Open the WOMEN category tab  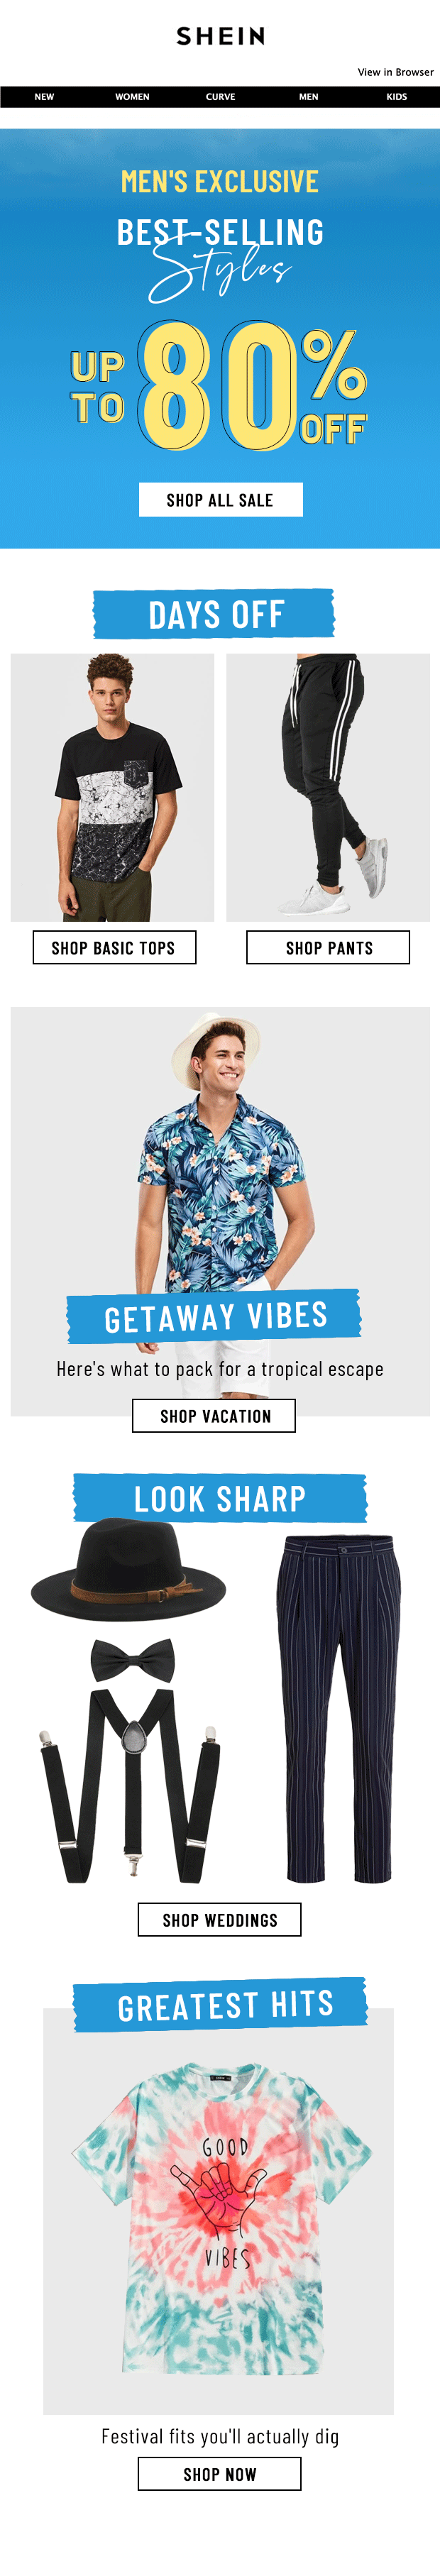132,97
